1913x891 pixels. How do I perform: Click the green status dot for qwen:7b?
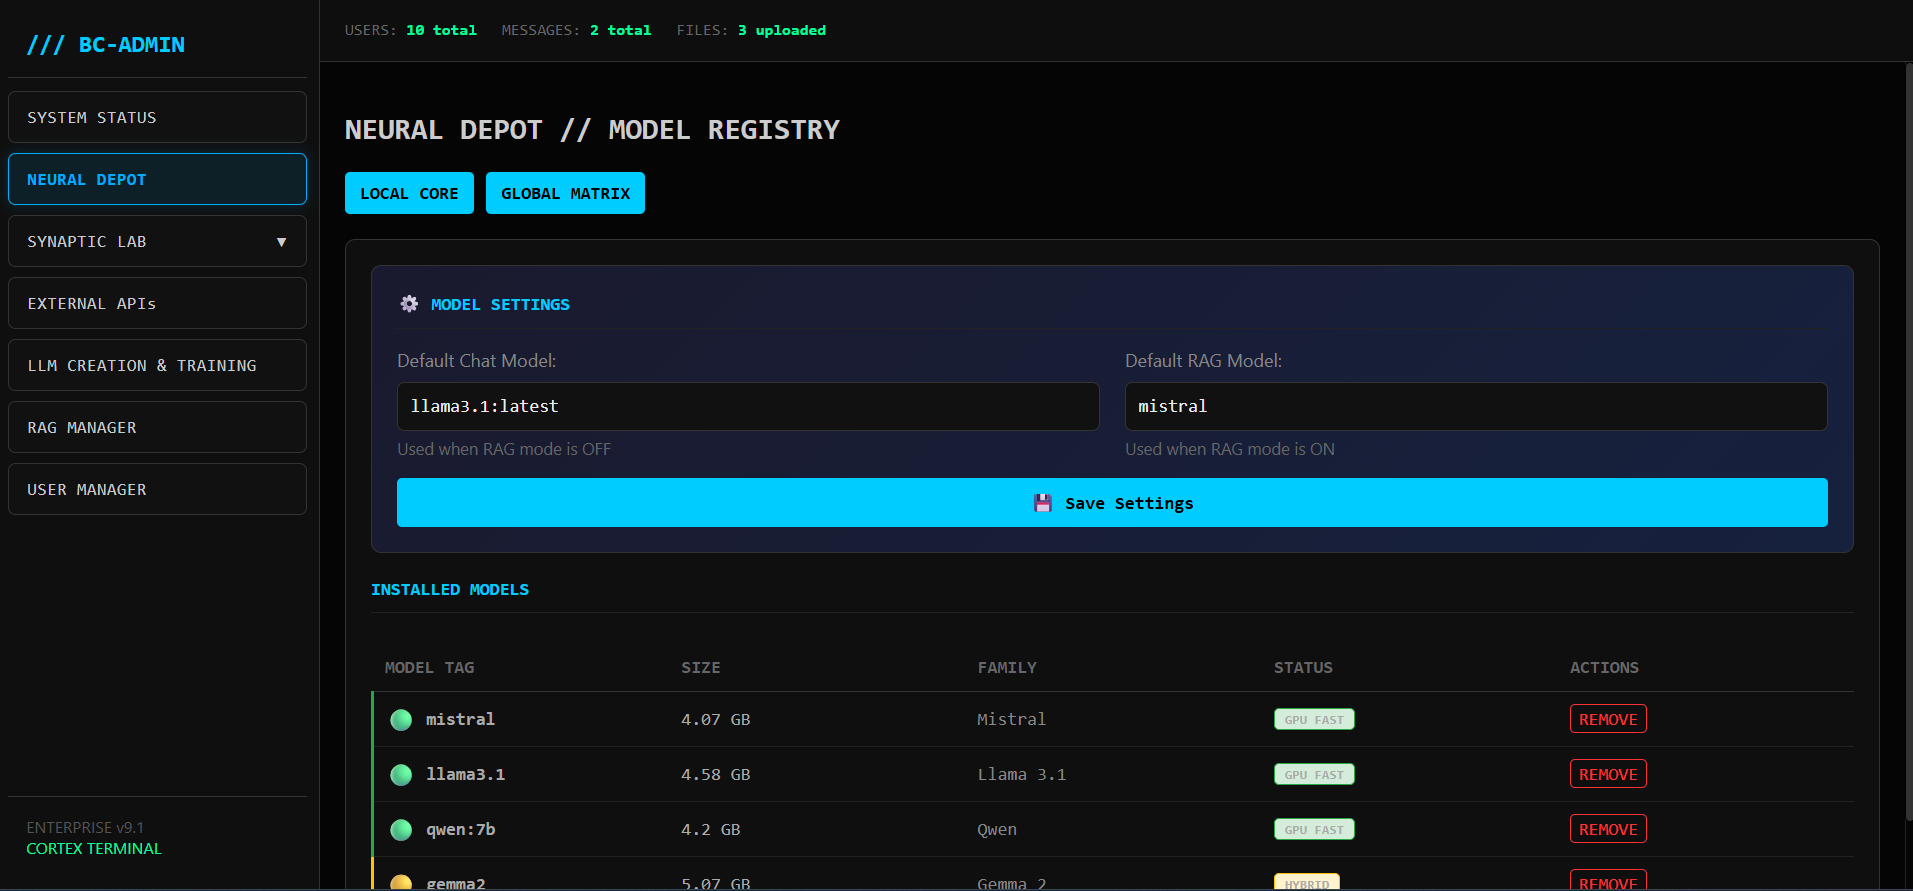[401, 830]
